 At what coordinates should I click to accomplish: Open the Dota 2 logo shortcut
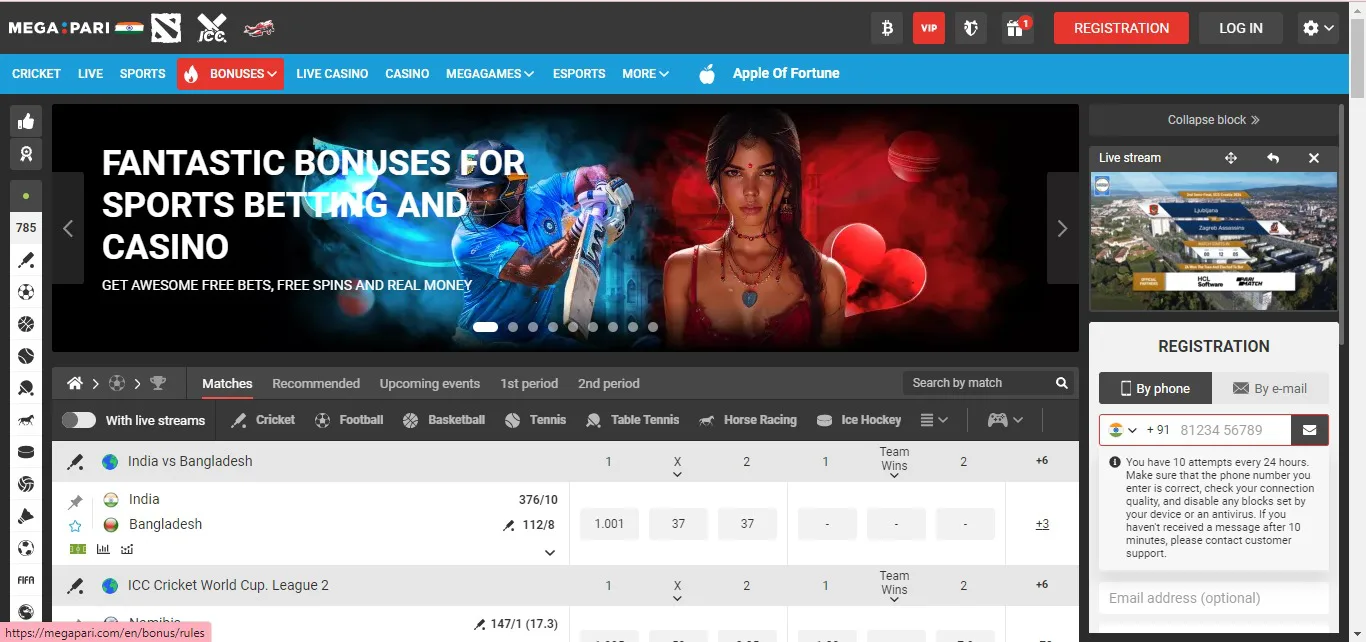[x=166, y=28]
